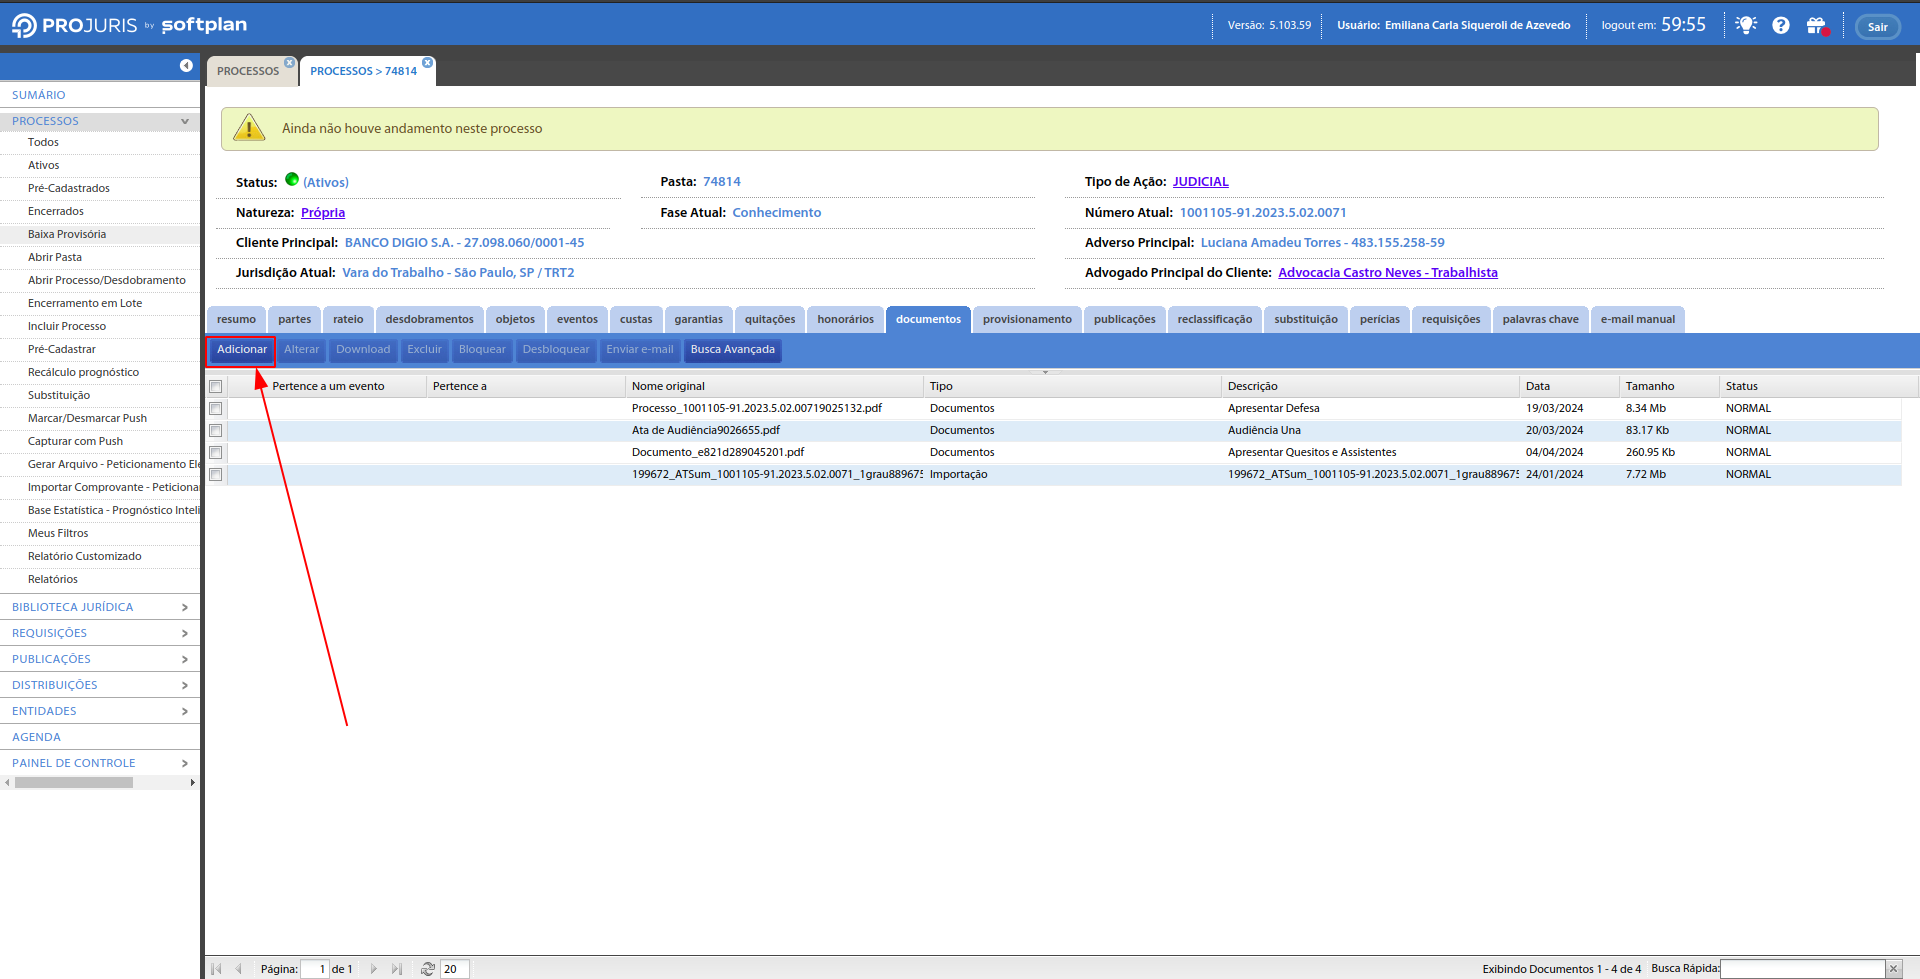The height and width of the screenshot is (979, 1920).
Task: Click the green Ativos status indicator
Action: pos(292,180)
